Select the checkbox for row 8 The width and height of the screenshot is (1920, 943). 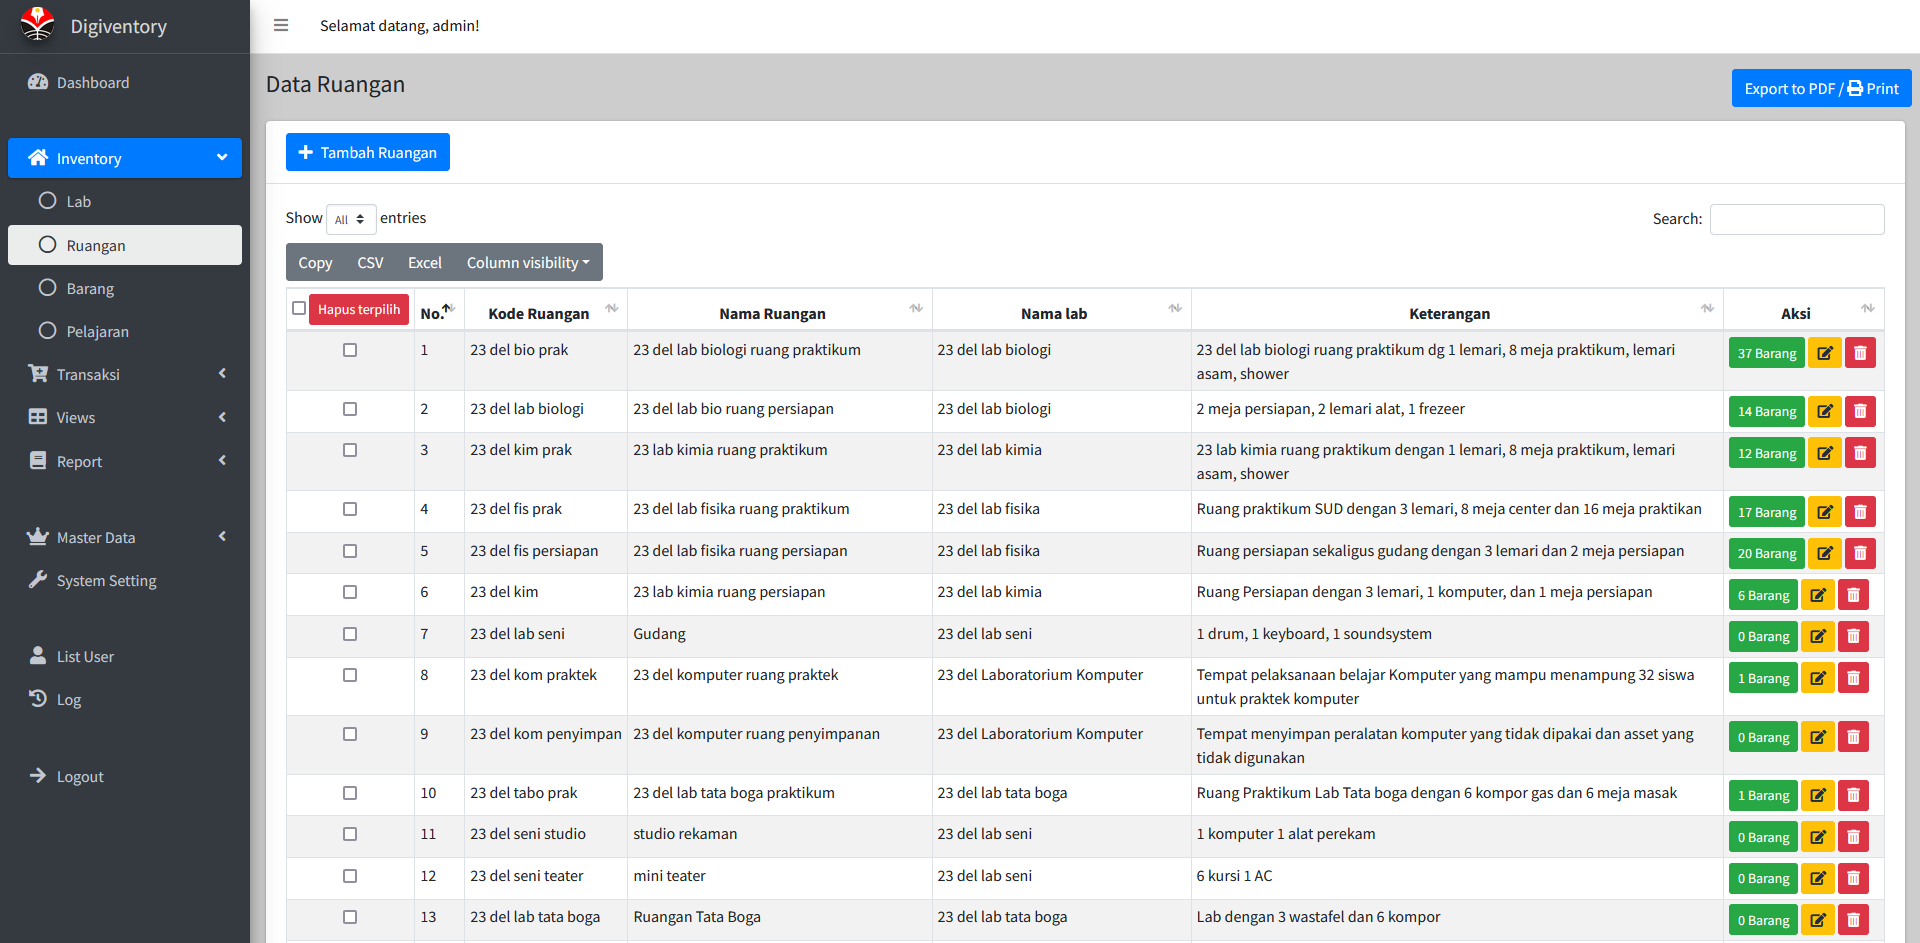pyautogui.click(x=350, y=675)
